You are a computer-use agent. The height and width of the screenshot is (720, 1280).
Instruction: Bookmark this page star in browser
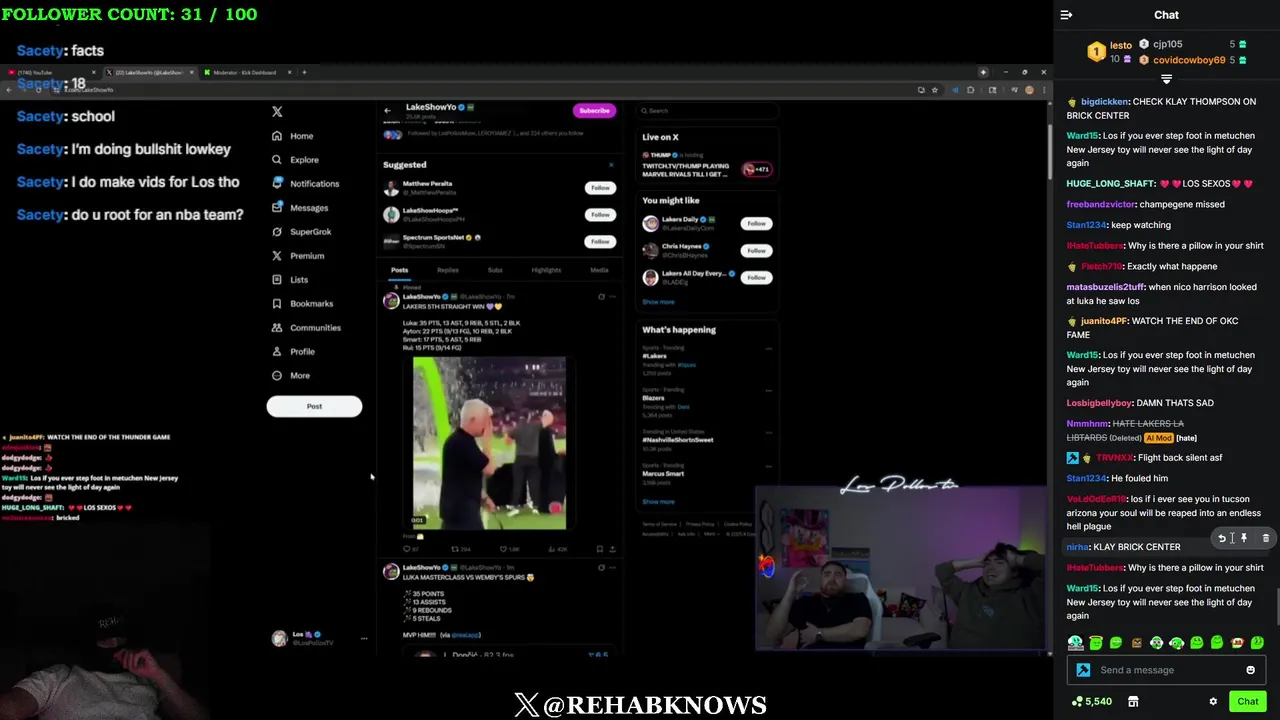click(935, 90)
